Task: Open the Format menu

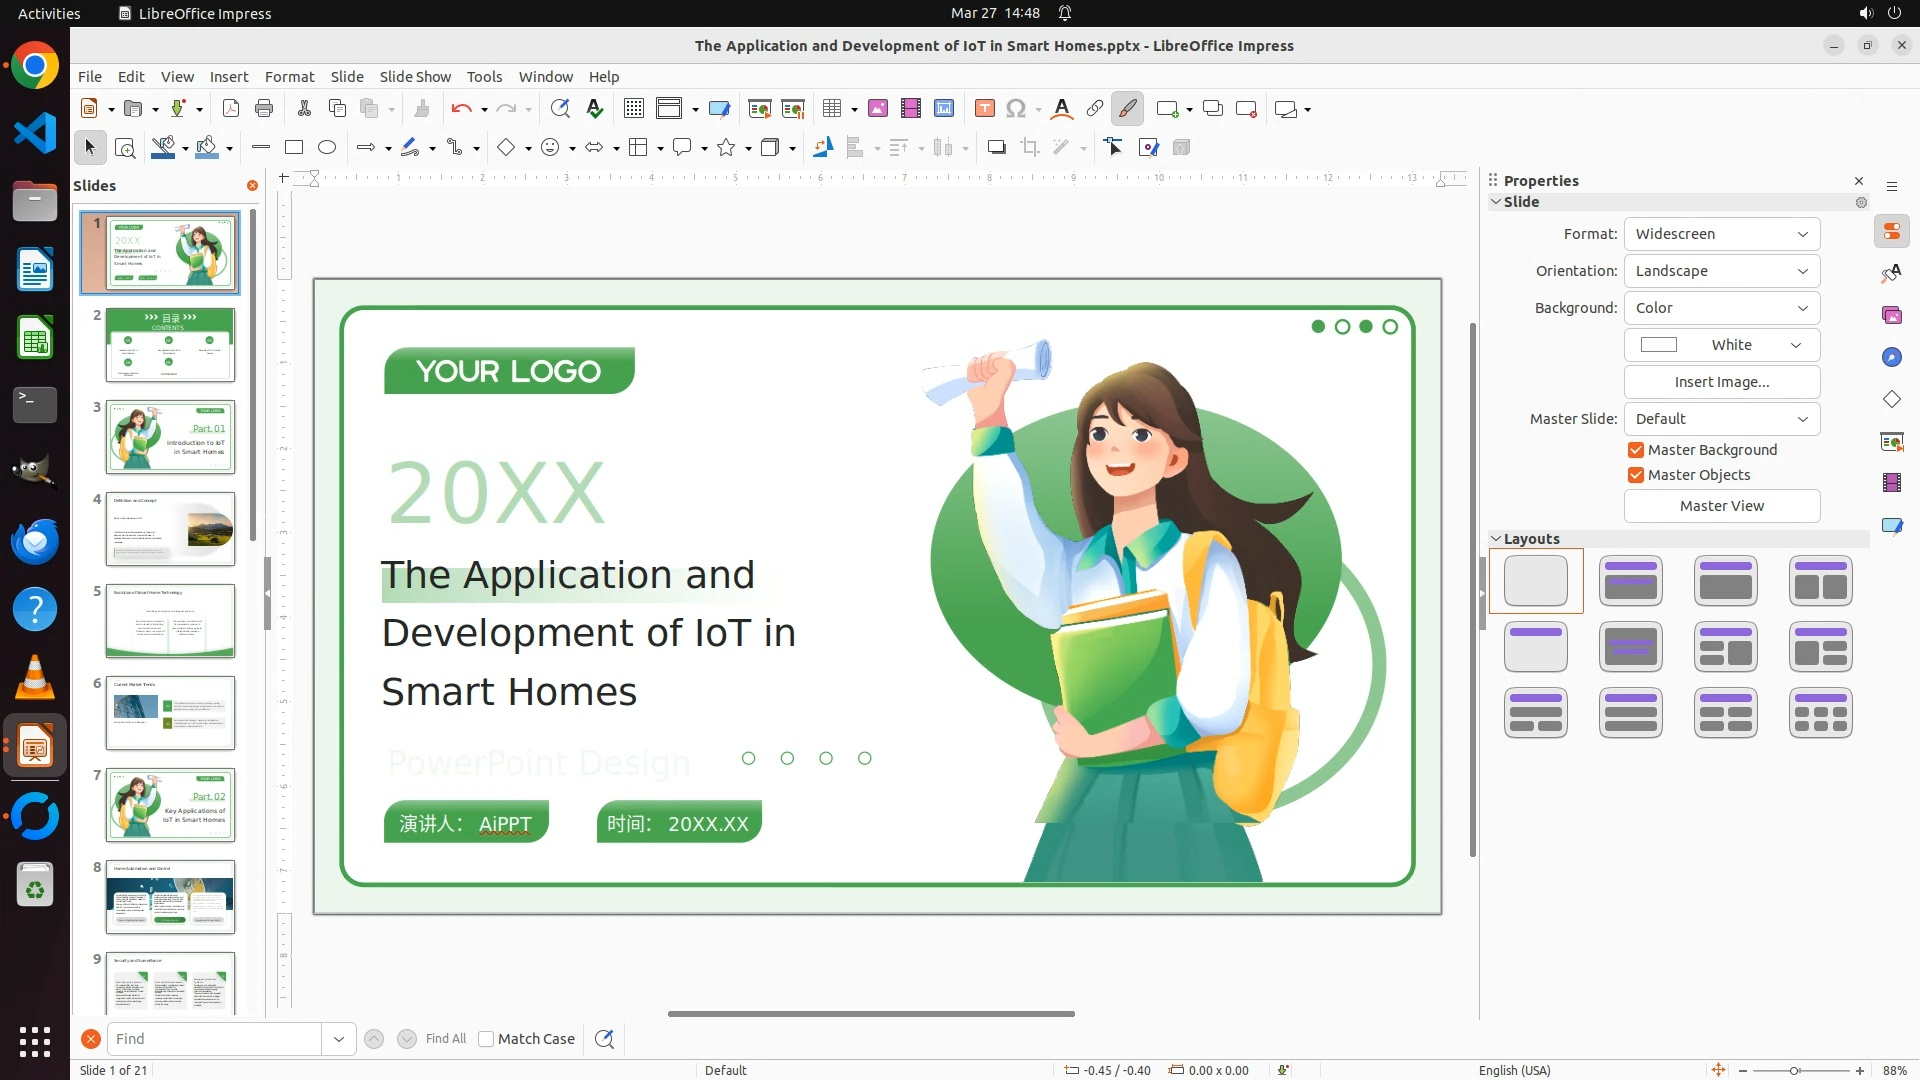Action: 289,77
